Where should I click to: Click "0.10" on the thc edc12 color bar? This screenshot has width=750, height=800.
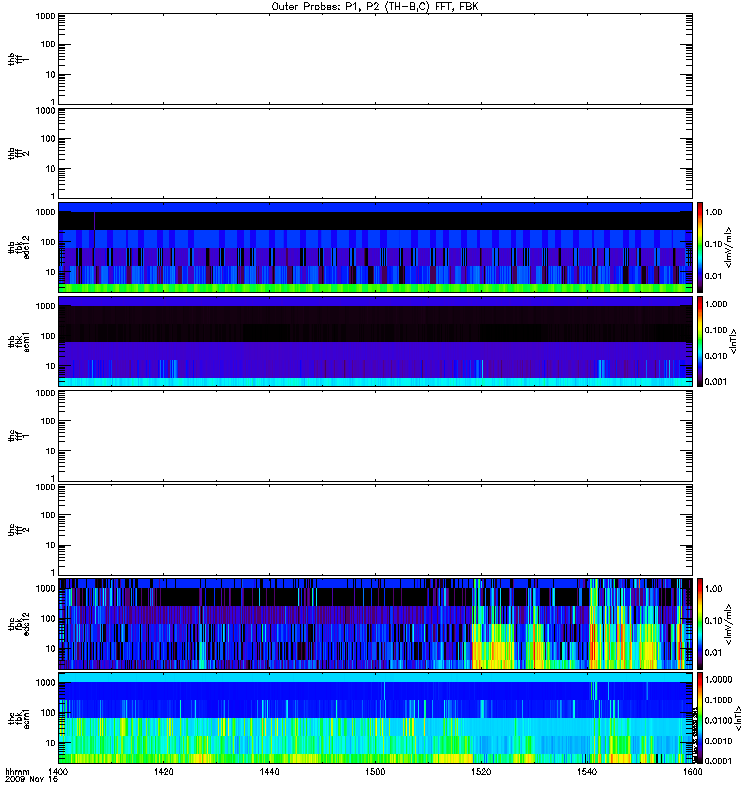point(714,620)
